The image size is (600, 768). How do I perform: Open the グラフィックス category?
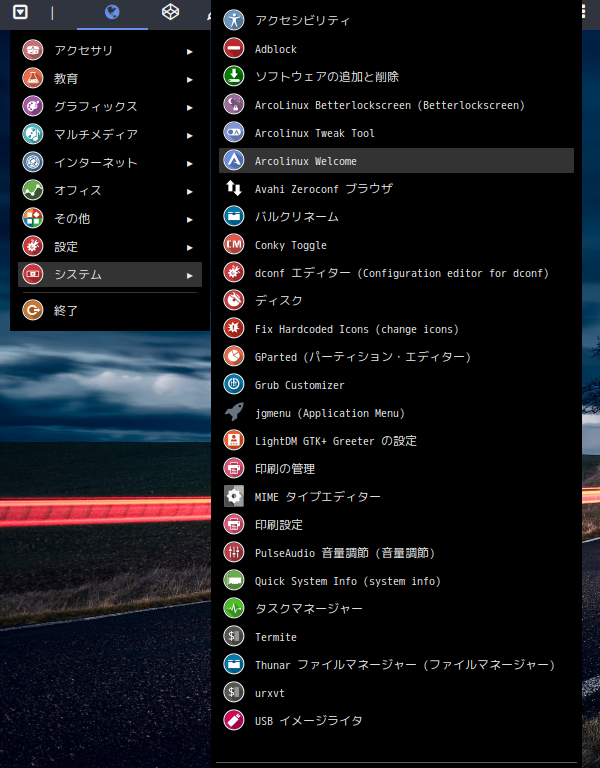click(110, 106)
